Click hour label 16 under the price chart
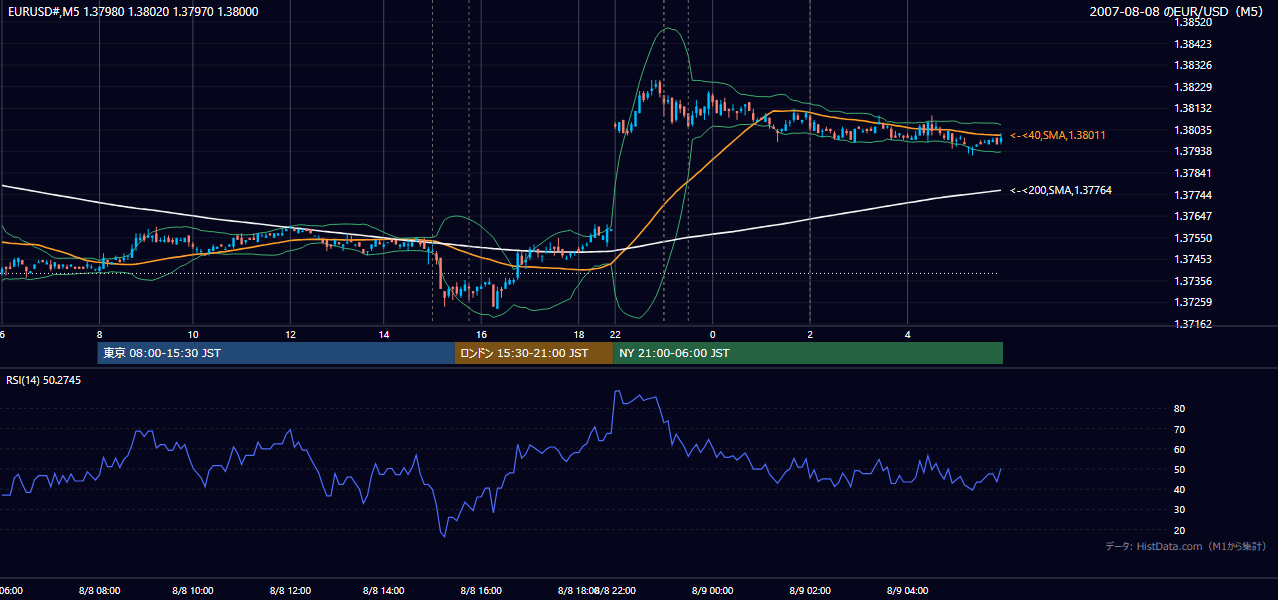1278x600 pixels. (x=481, y=334)
